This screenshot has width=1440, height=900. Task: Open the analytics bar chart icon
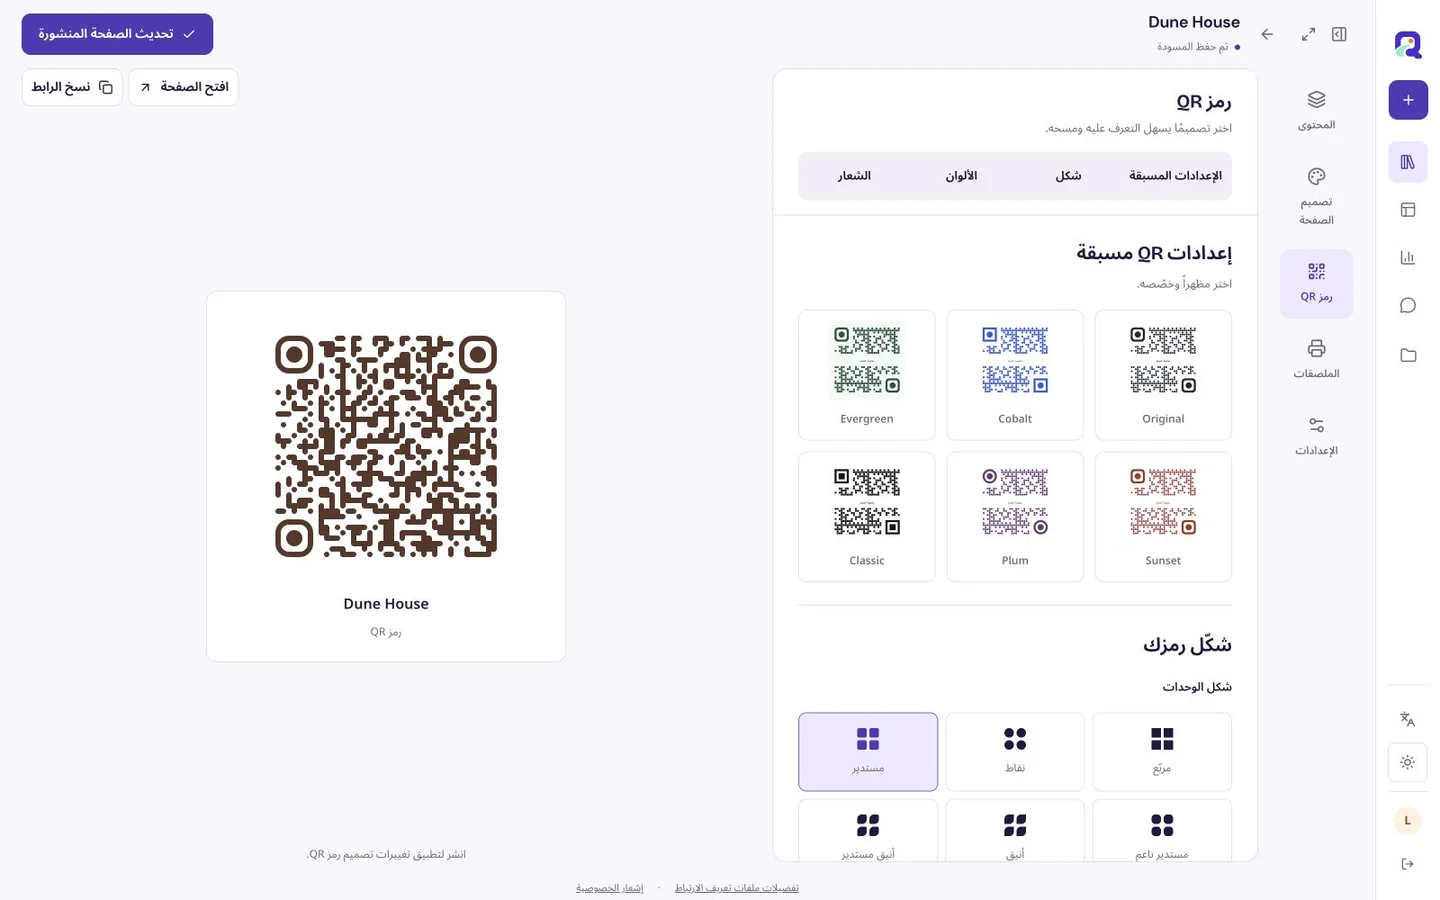pos(1408,258)
